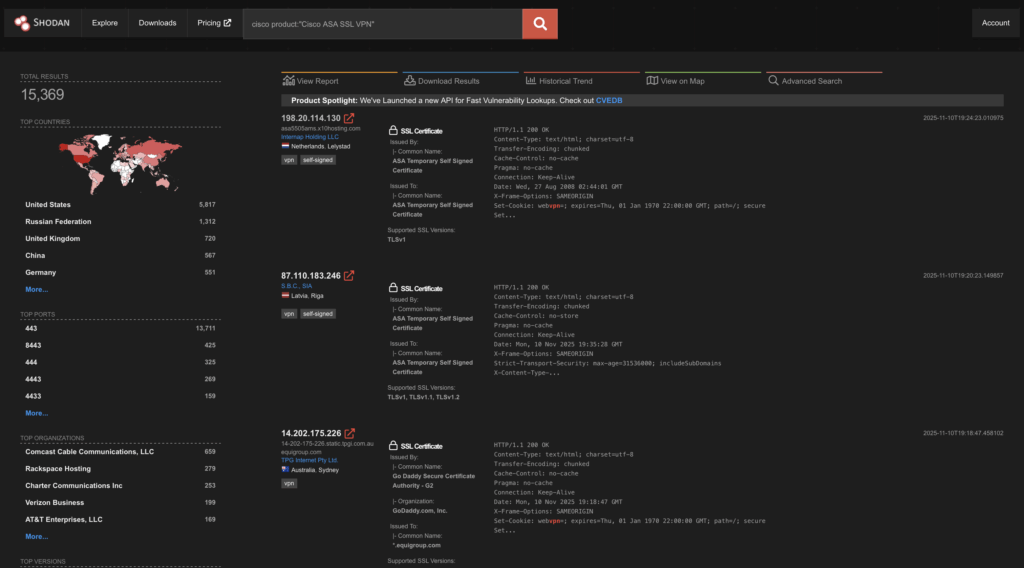
Task: Open the Explore menu item
Action: point(105,23)
